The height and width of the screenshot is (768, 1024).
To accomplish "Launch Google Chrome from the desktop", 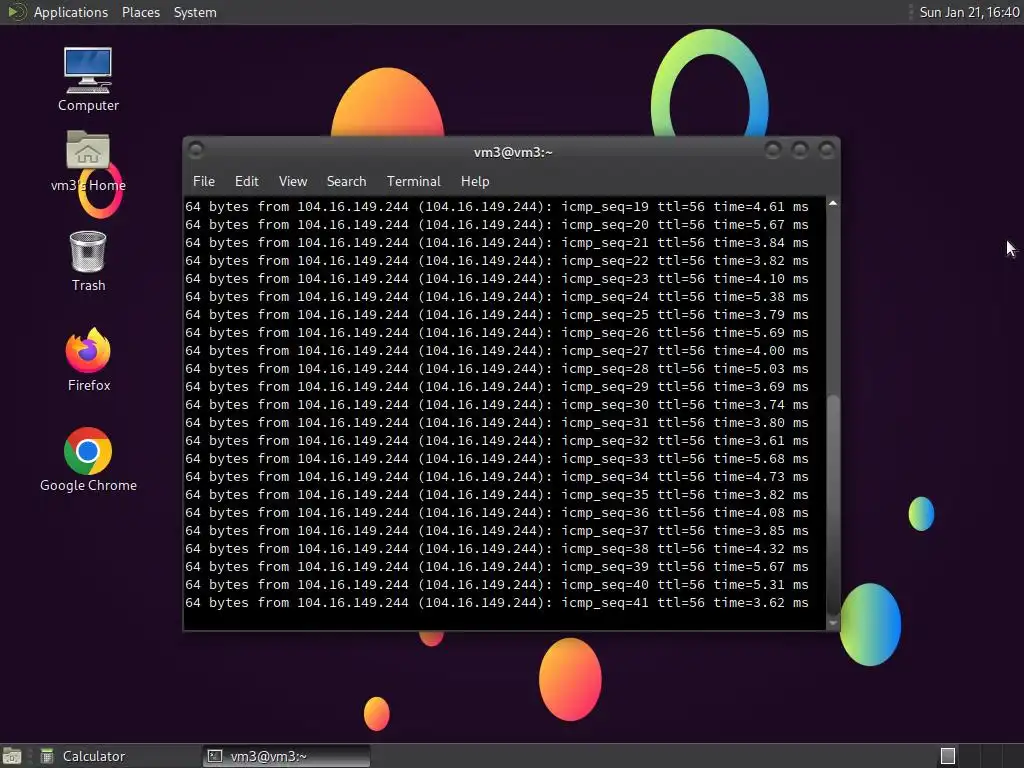I will click(88, 460).
